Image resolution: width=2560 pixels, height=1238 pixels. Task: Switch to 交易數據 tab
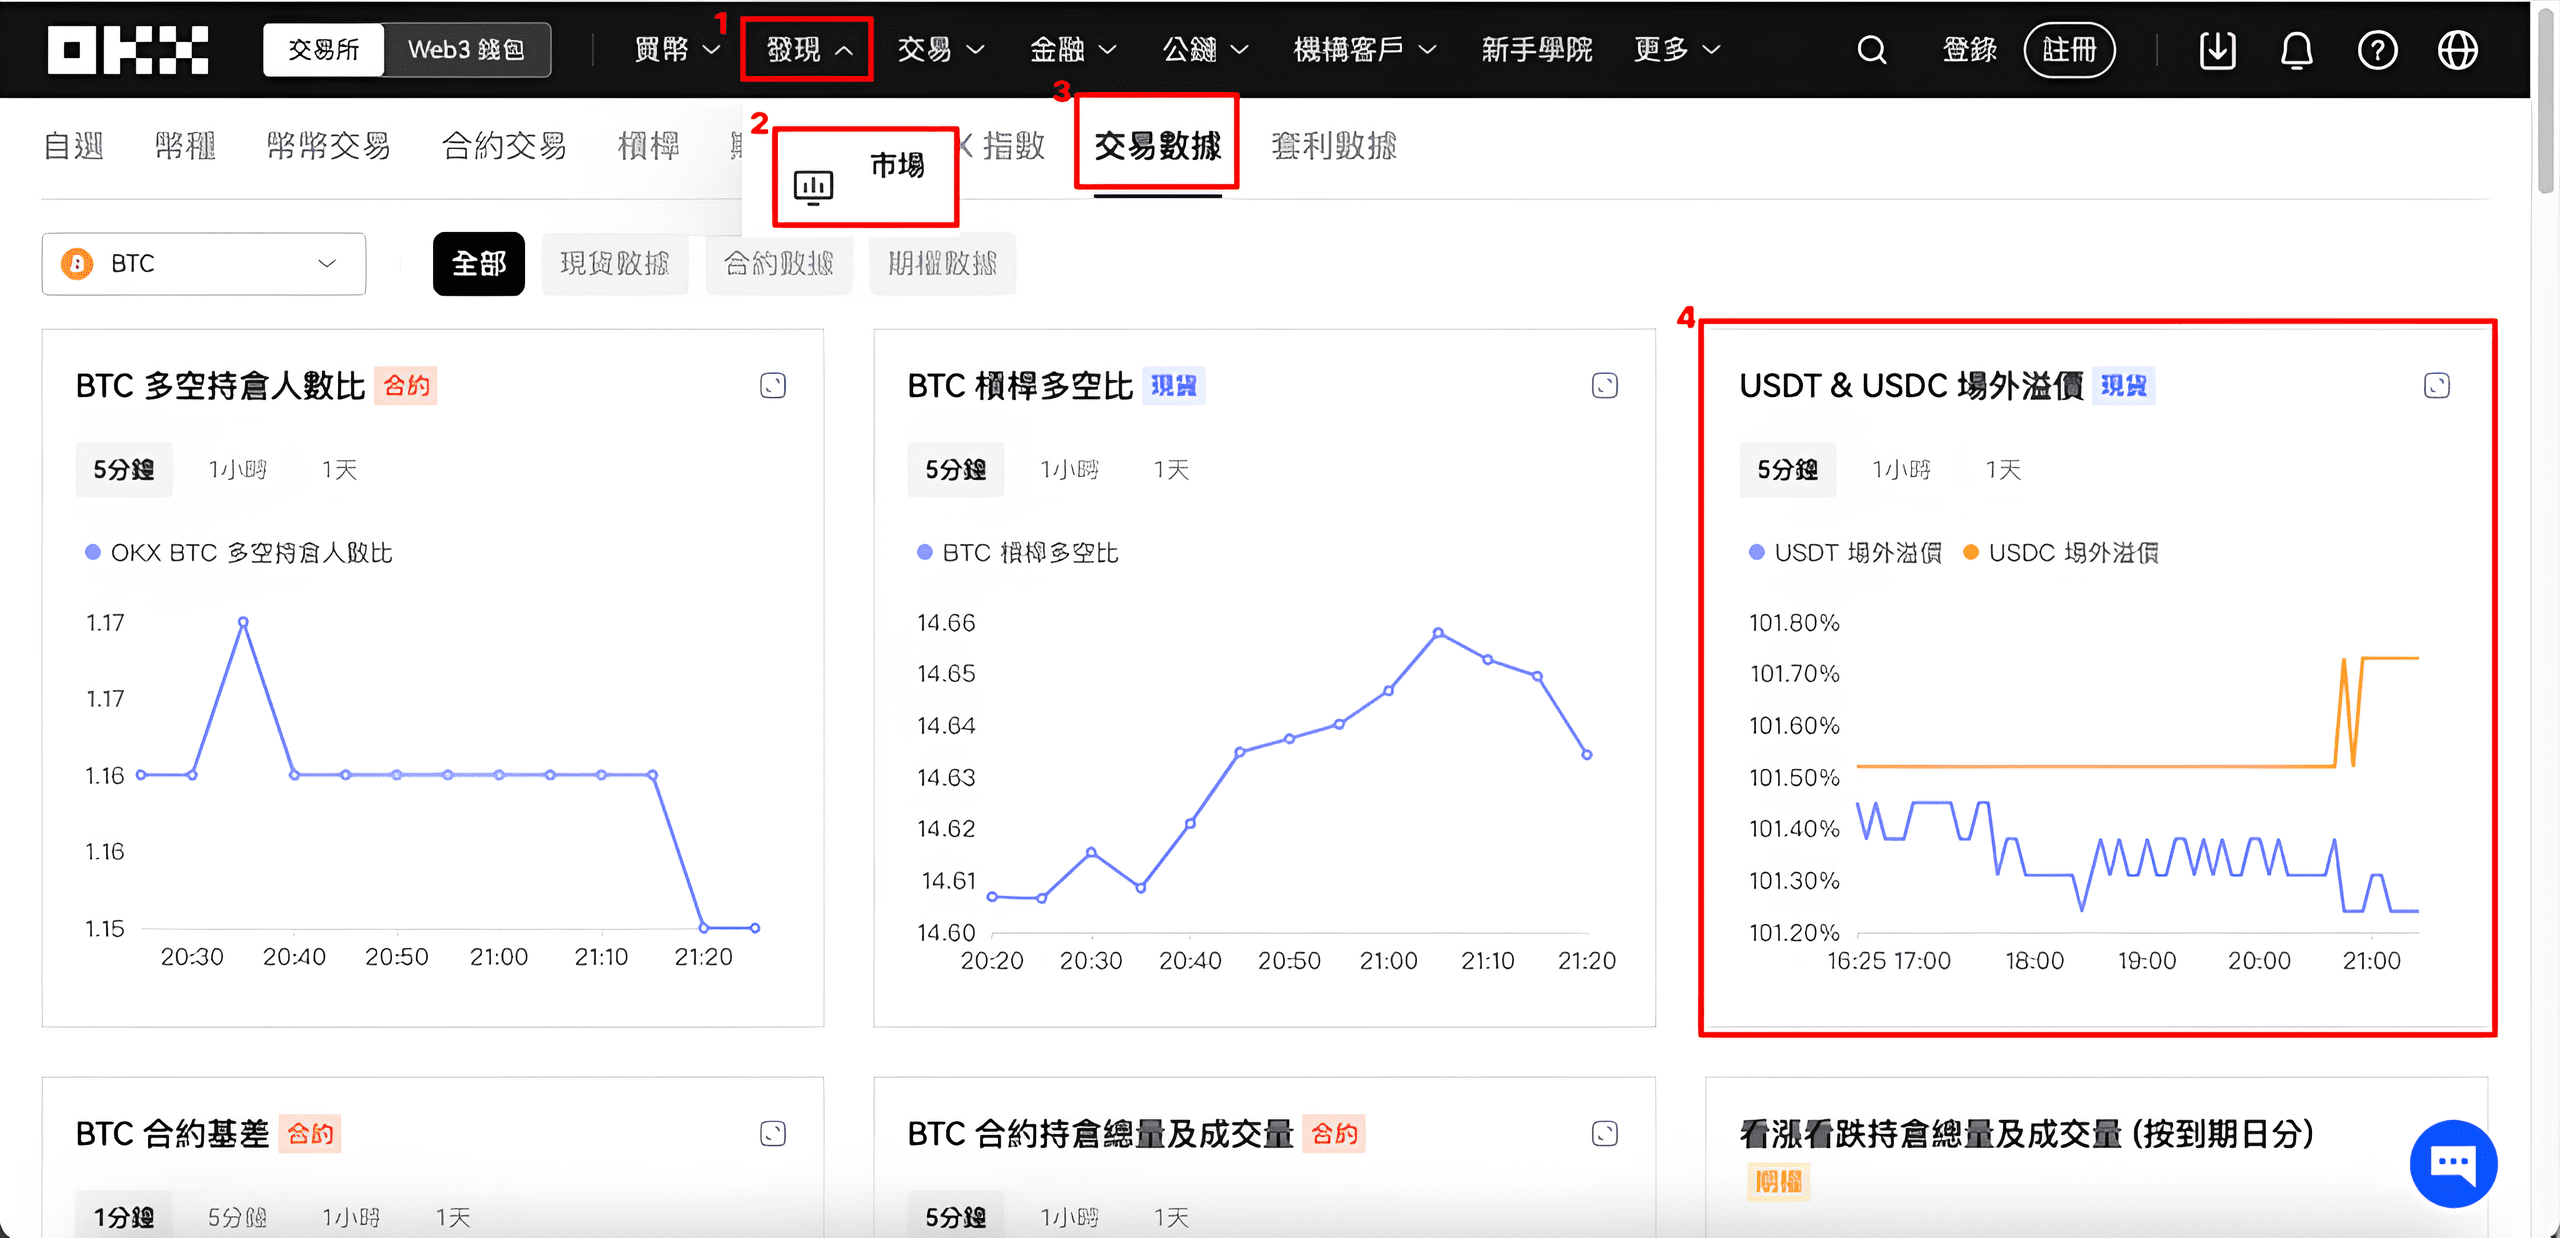click(1157, 147)
